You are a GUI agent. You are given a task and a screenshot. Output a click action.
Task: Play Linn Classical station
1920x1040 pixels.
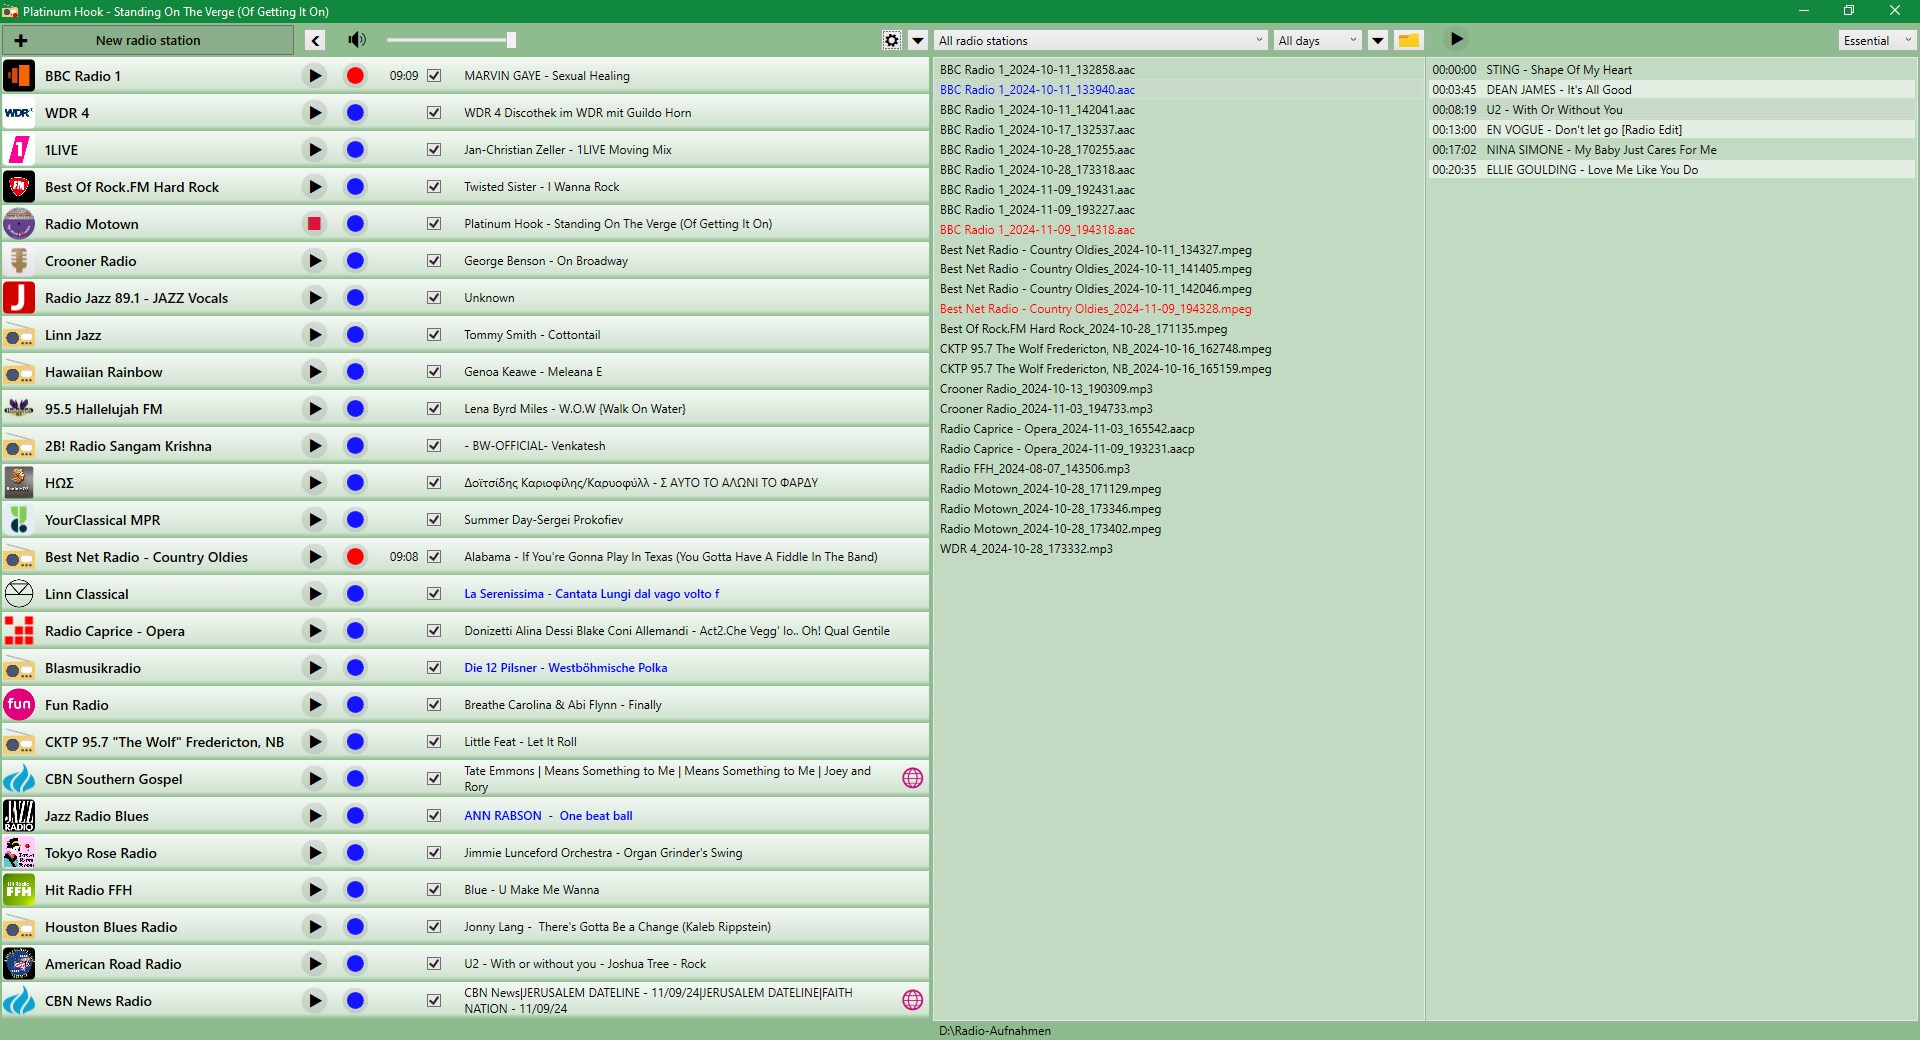pos(315,594)
